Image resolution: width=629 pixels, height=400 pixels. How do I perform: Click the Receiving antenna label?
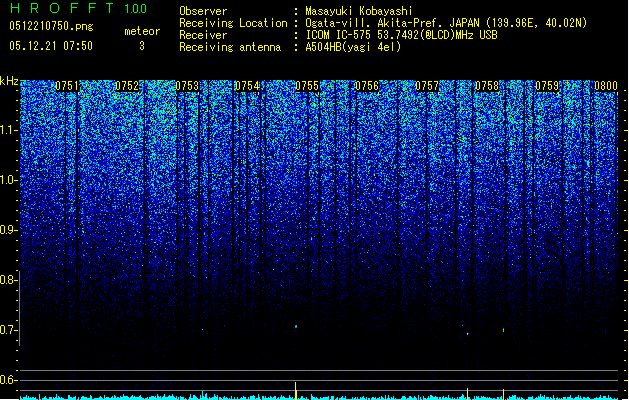click(230, 47)
